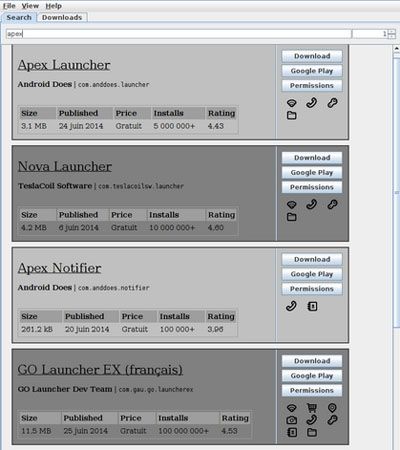Click the folder storage icon for GO Launcher EX
Image resolution: width=400 pixels, height=450 pixels.
coord(312,433)
